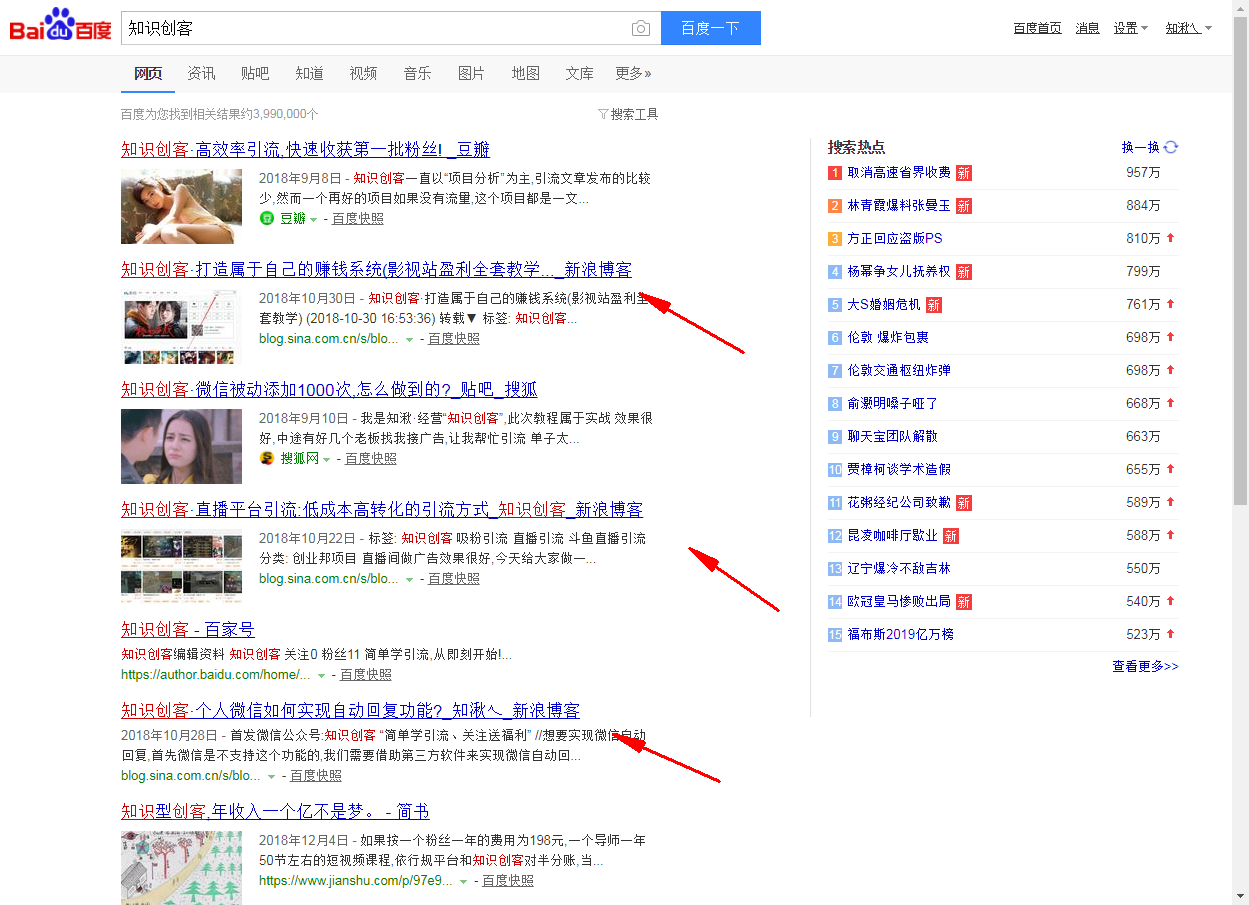Open hot search 辽宁爆冷不敌吉林
The image size is (1249, 905).
(899, 569)
